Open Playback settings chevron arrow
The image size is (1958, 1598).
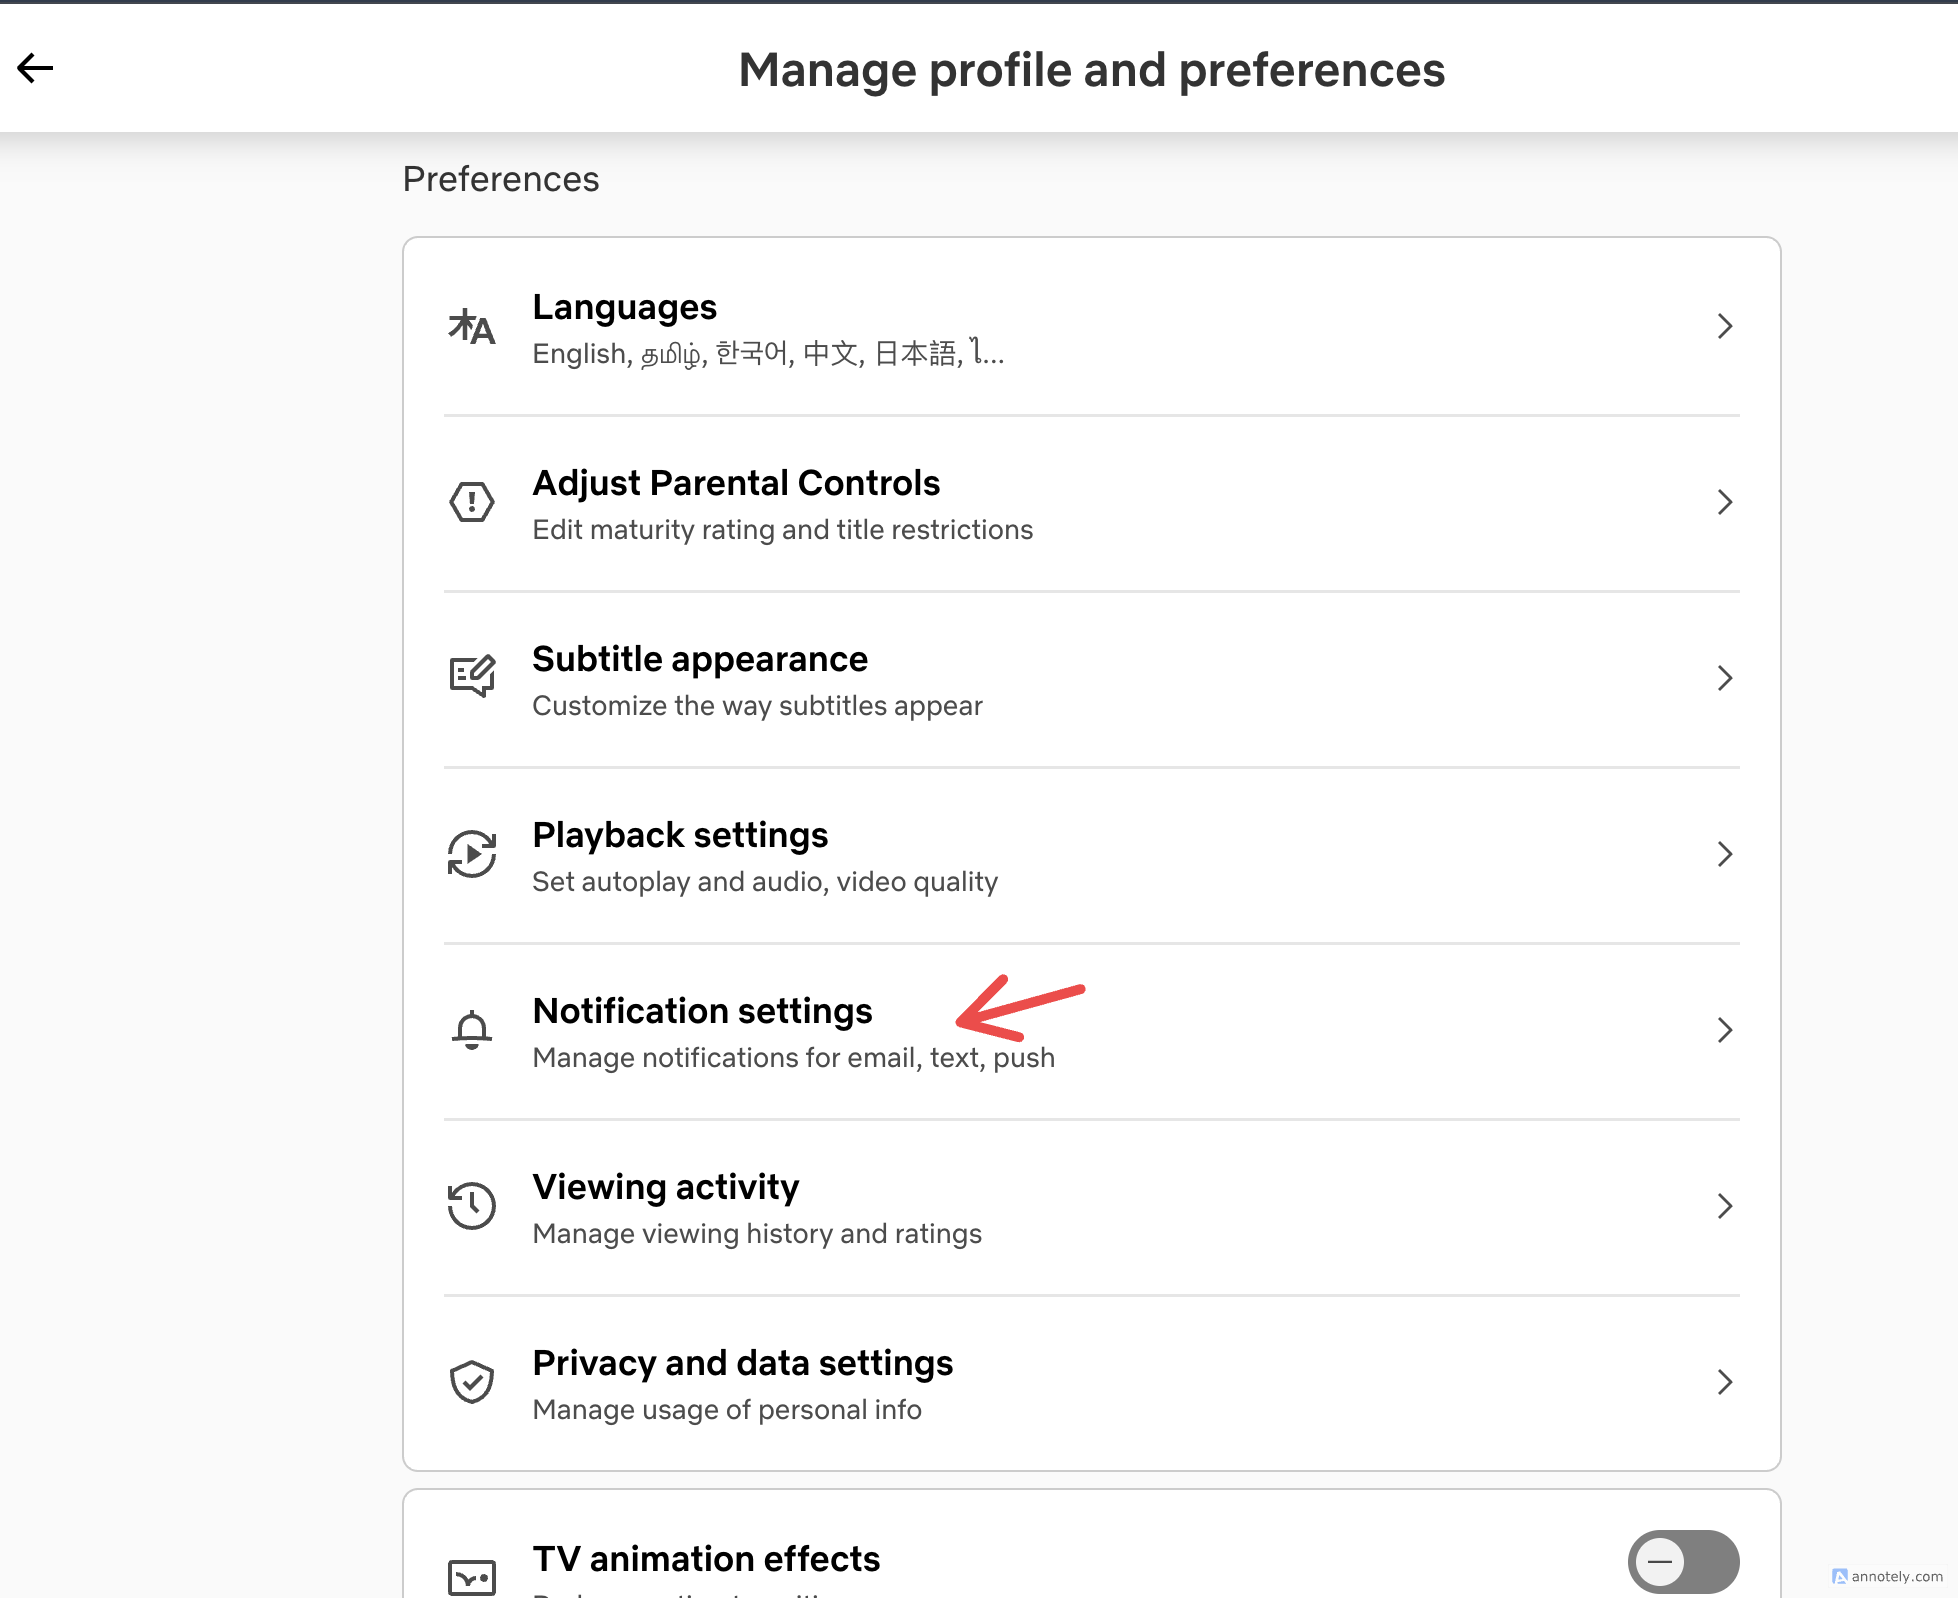pyautogui.click(x=1724, y=854)
